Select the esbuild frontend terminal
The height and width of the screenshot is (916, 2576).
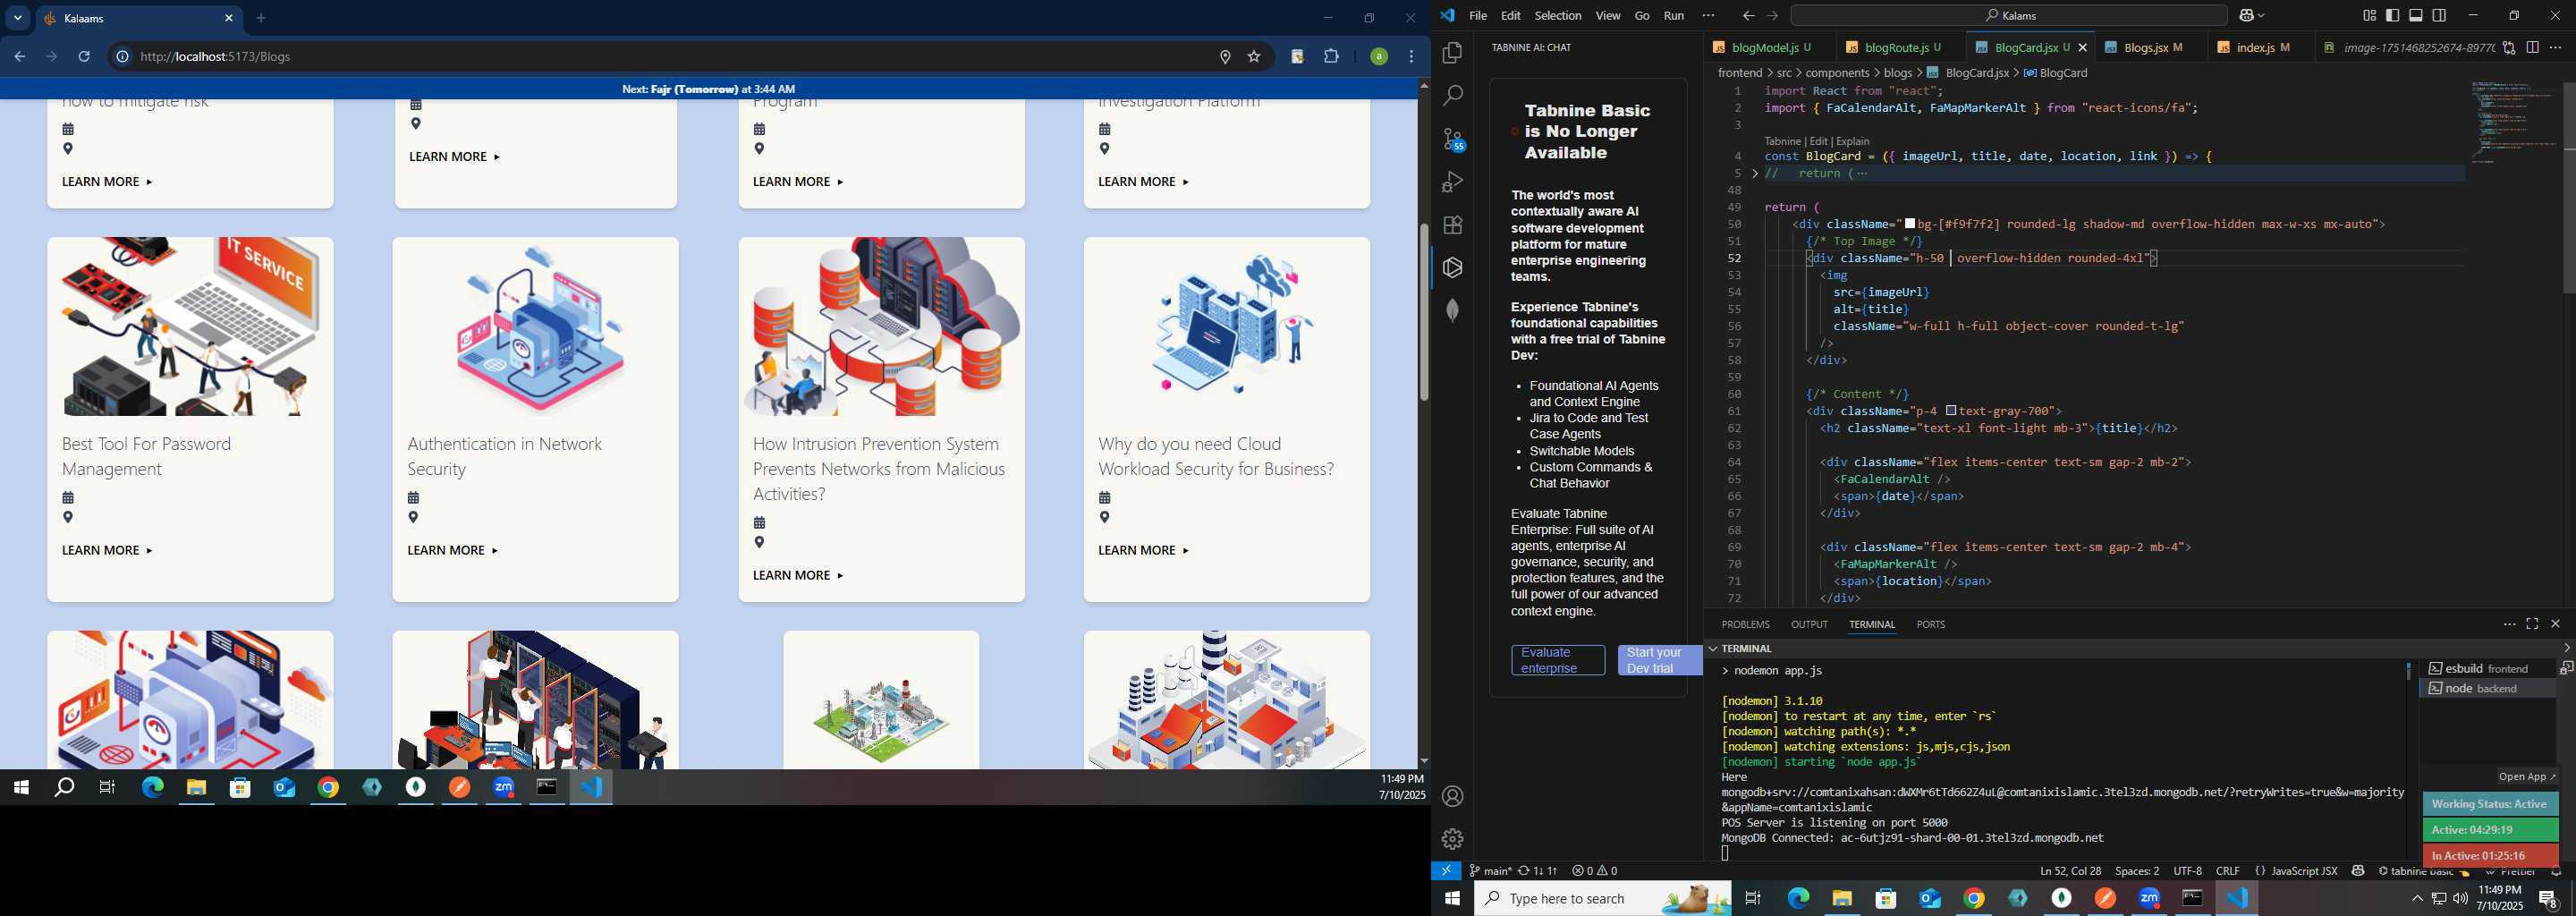[2487, 668]
